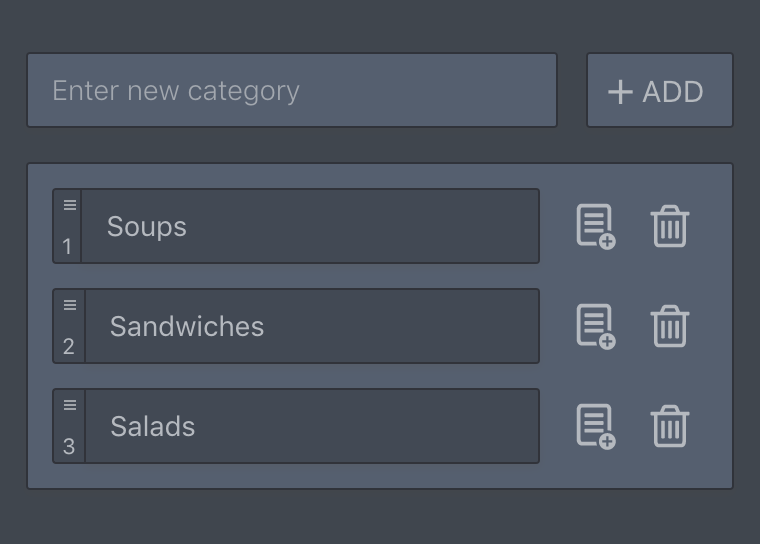The height and width of the screenshot is (544, 760).
Task: Edit the Soups category name
Action: tap(310, 227)
